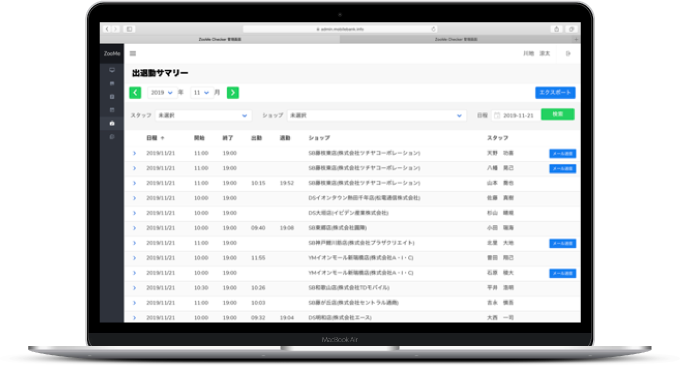Click the logged-in user name at top right
The width and height of the screenshot is (680, 366).
click(536, 53)
